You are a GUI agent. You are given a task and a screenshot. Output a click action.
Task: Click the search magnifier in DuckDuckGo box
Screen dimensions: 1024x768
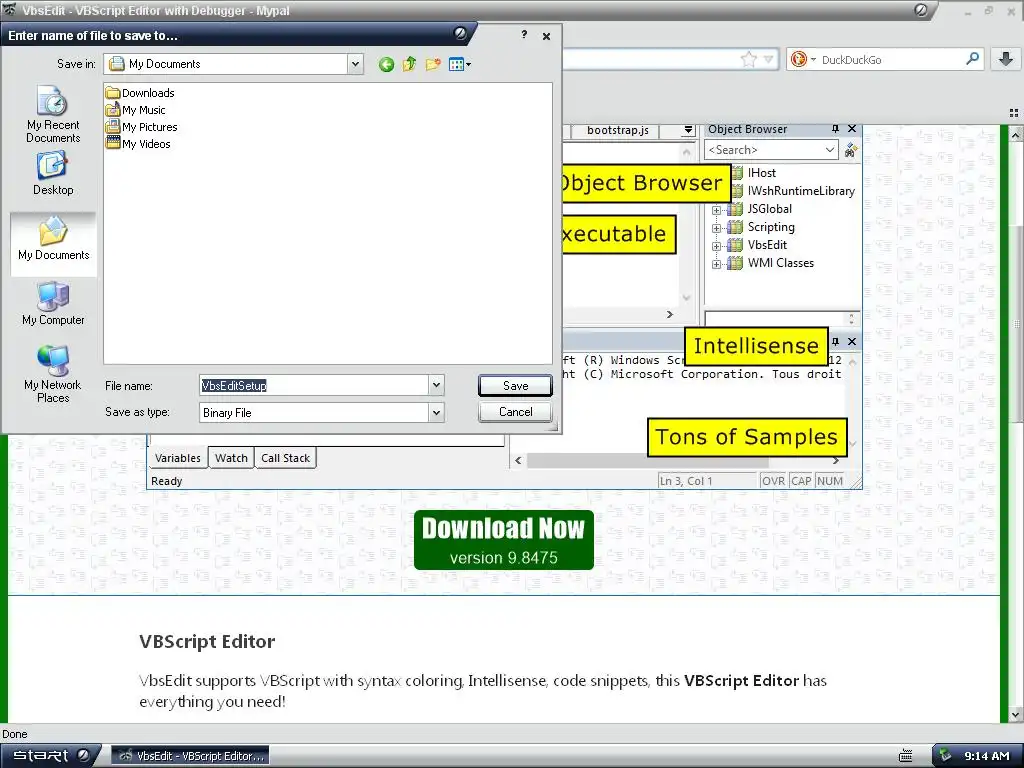[972, 59]
